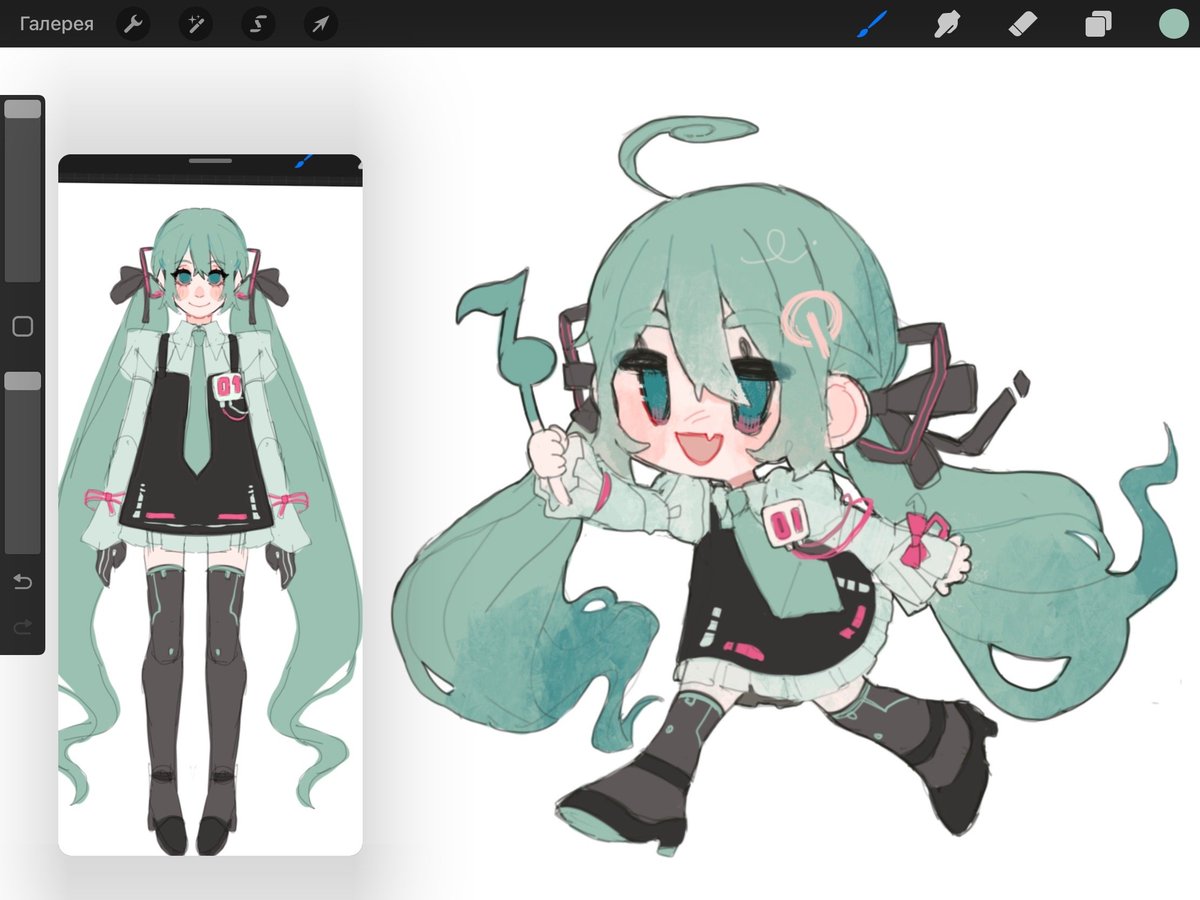Open the Adjustments magic wand menu

pos(195,24)
